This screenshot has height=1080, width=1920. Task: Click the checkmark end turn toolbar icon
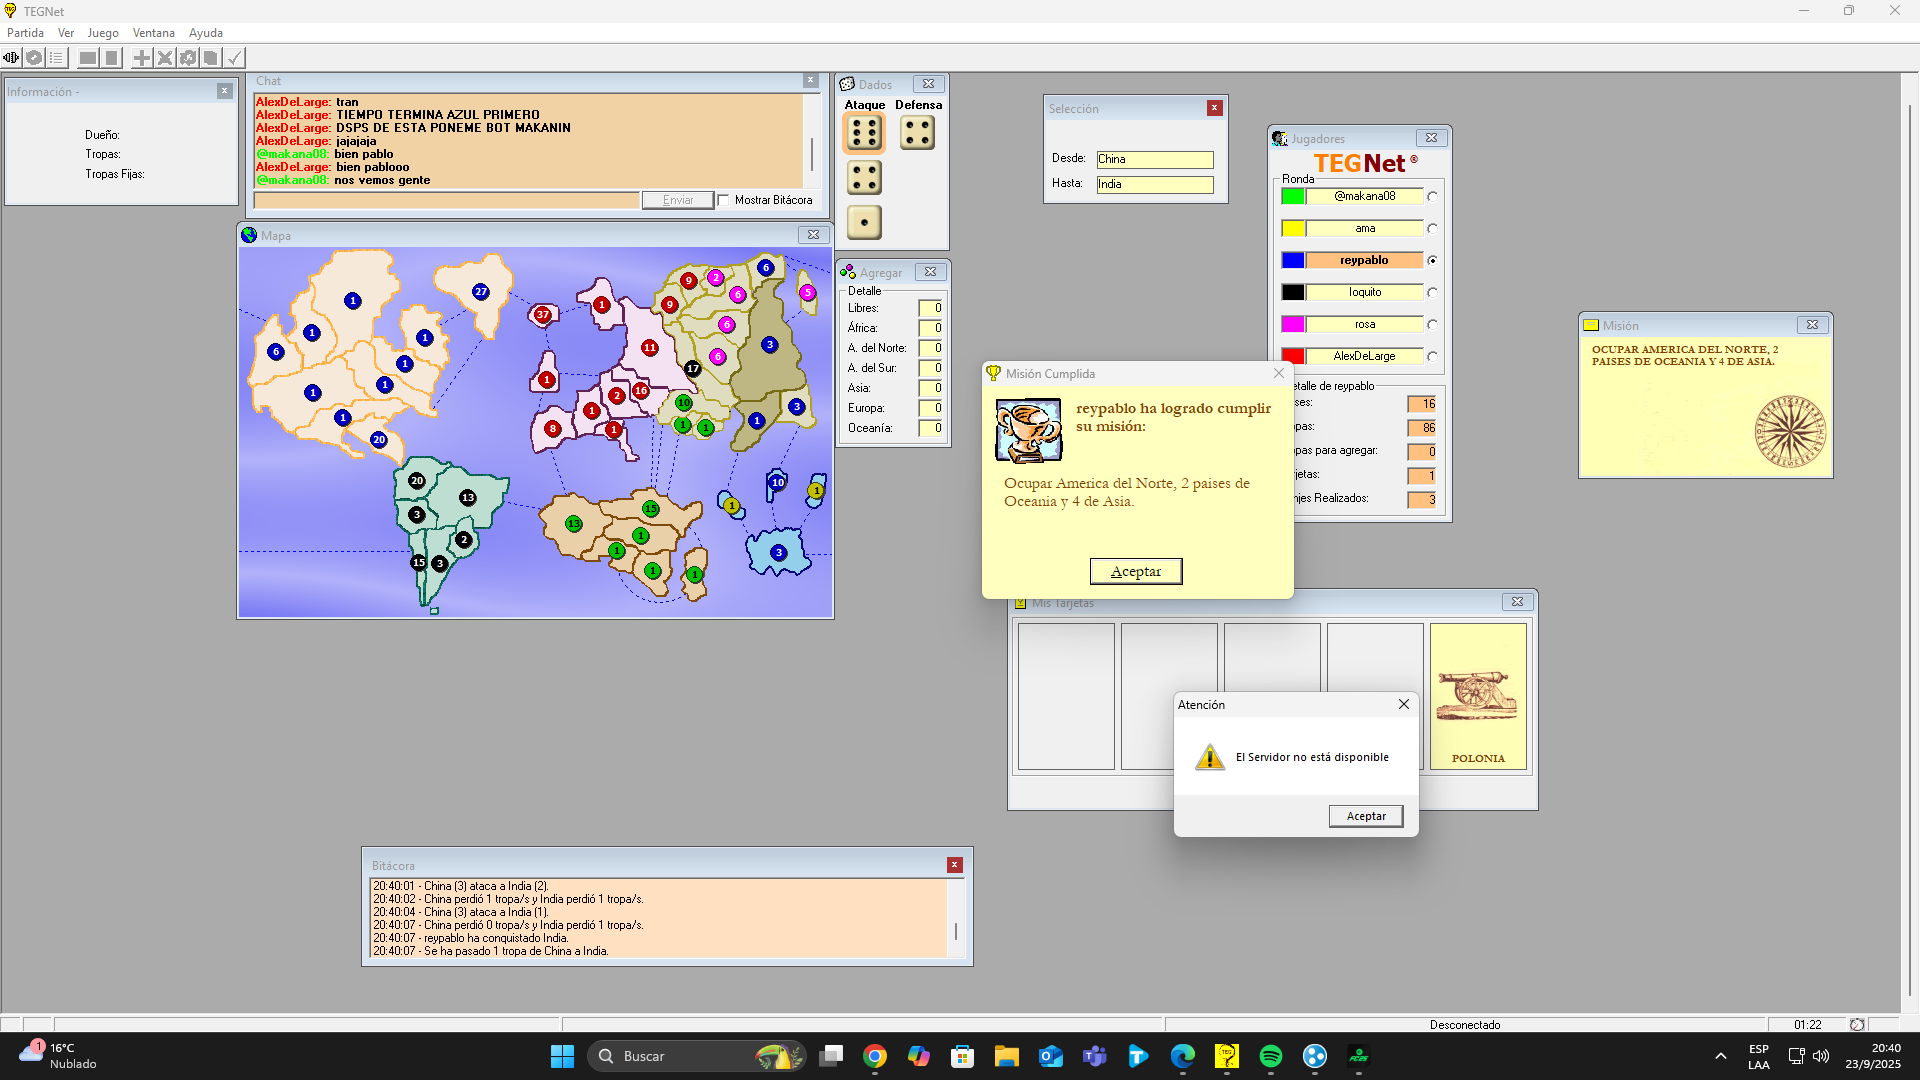234,58
